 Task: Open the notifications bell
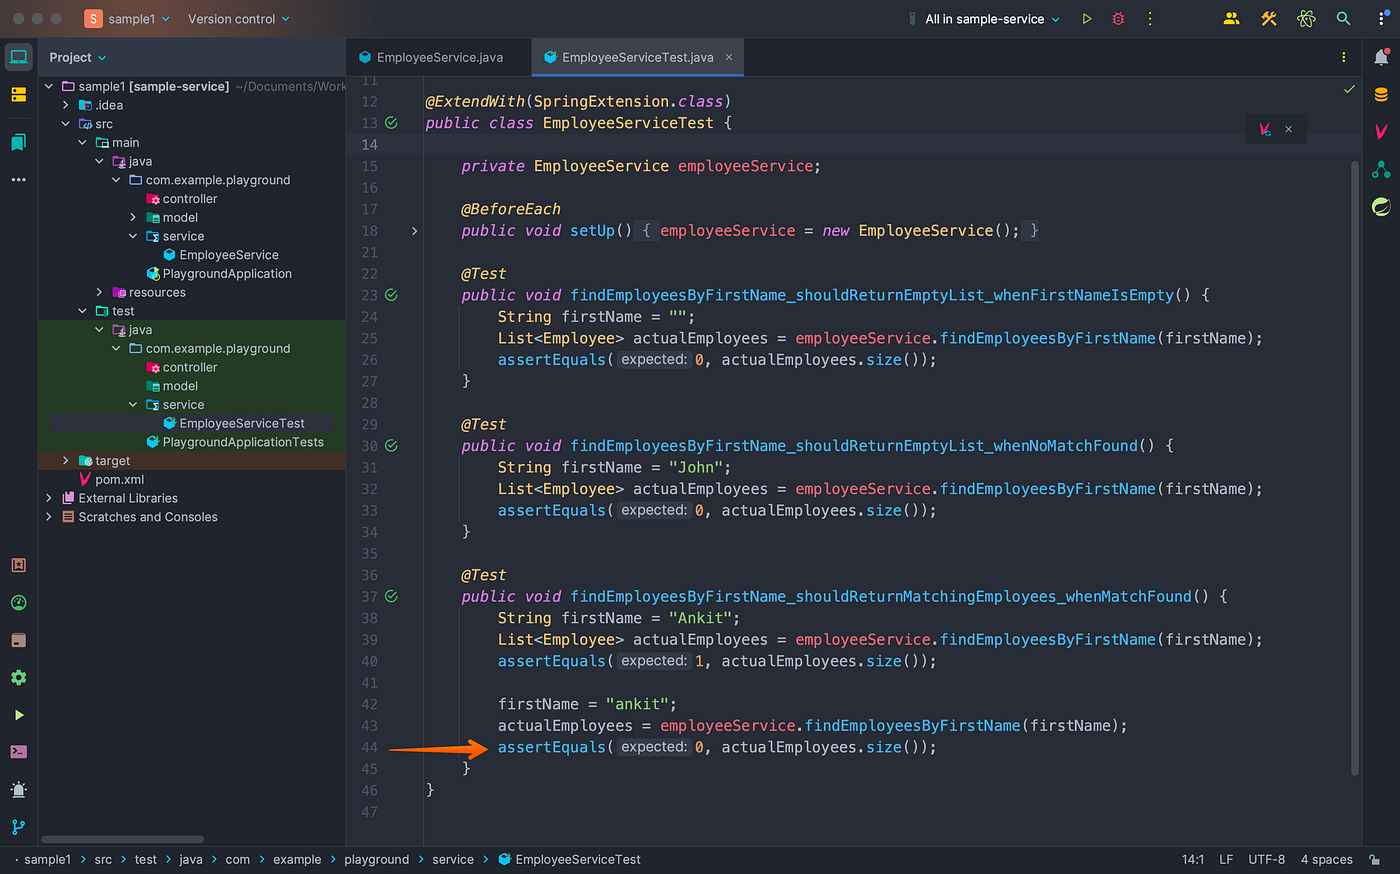1381,57
